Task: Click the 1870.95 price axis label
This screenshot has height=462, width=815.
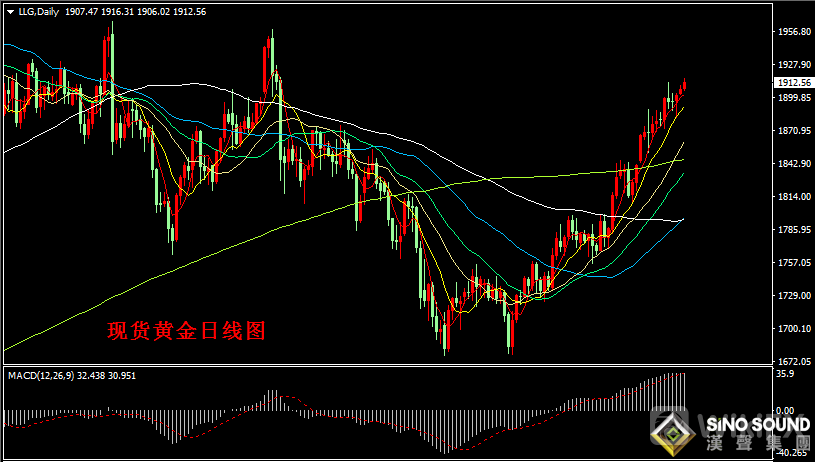Action: 792,131
